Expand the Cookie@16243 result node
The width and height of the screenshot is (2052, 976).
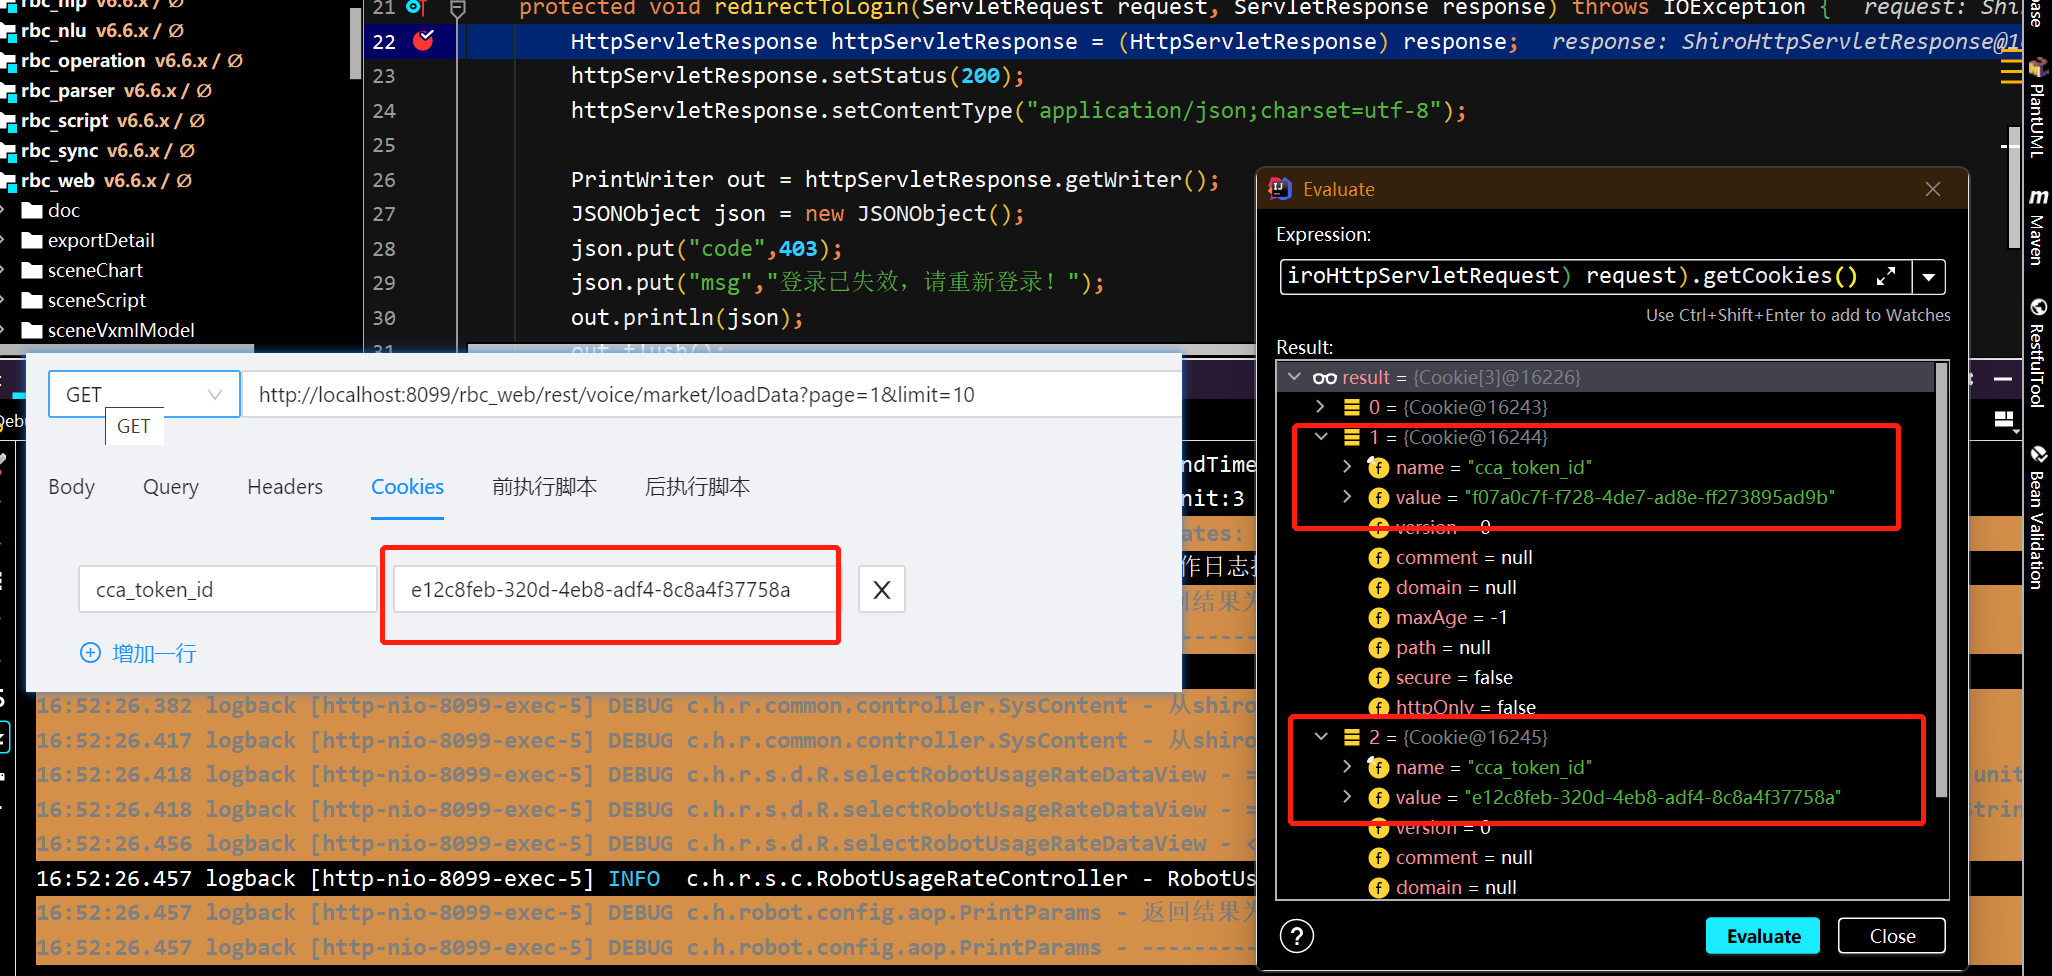[x=1321, y=407]
